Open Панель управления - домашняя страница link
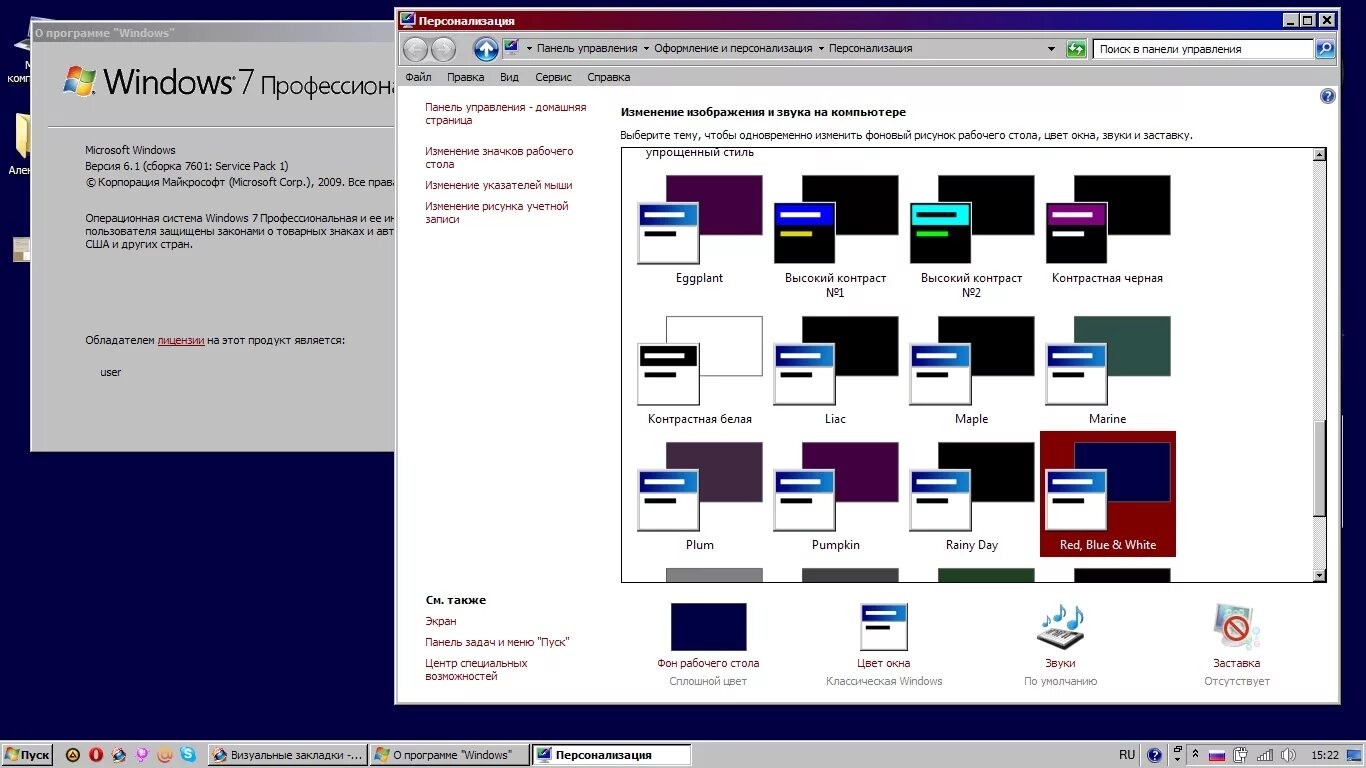This screenshot has width=1366, height=768. tap(505, 114)
